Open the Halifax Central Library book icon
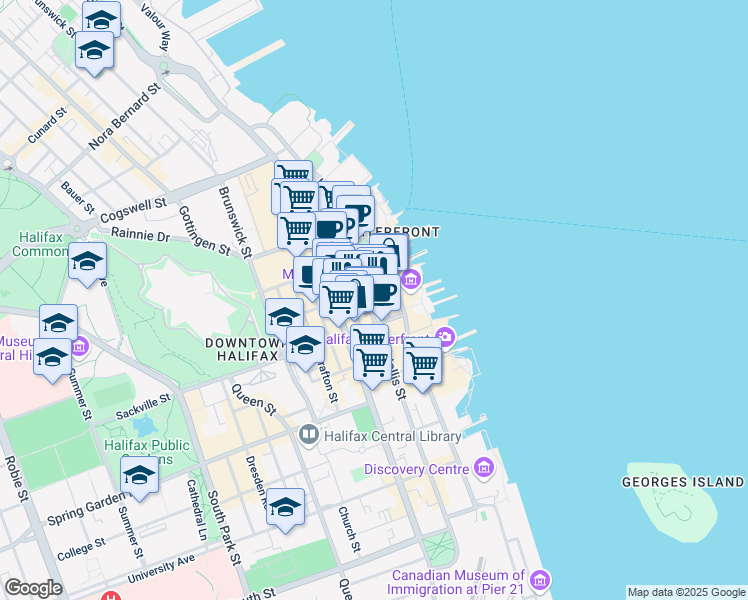 (309, 435)
